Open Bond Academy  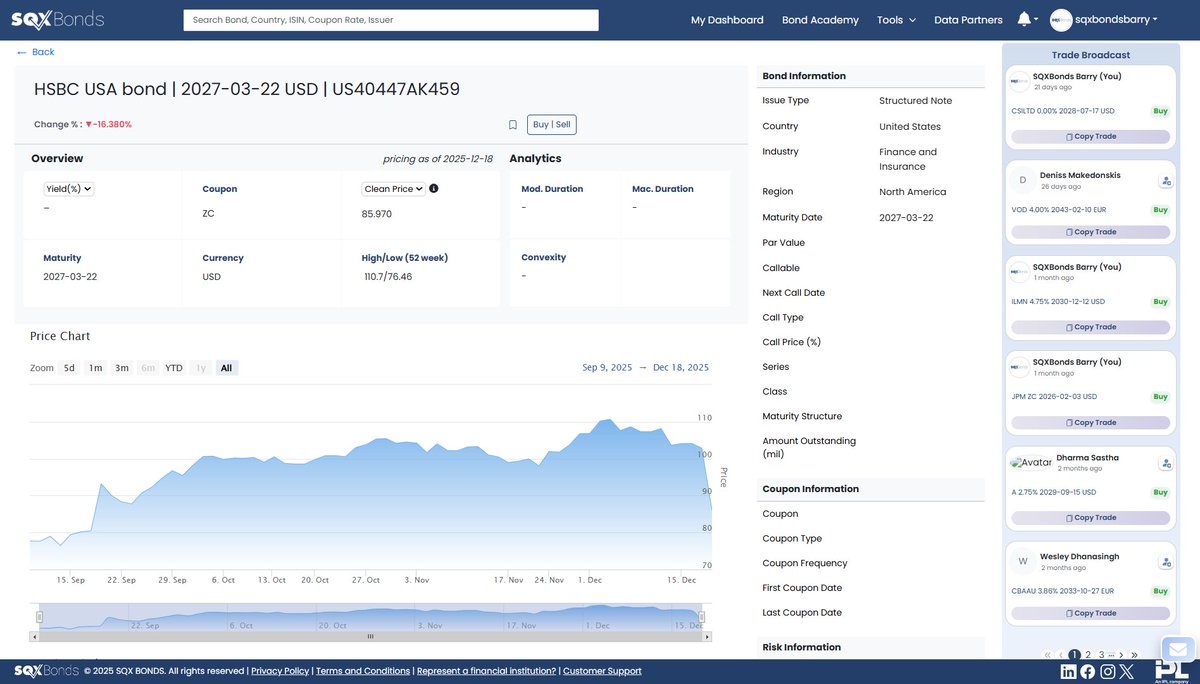(x=820, y=20)
